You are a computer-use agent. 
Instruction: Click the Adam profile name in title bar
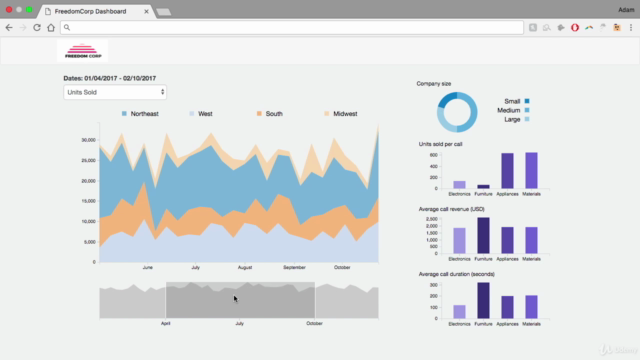pos(626,10)
